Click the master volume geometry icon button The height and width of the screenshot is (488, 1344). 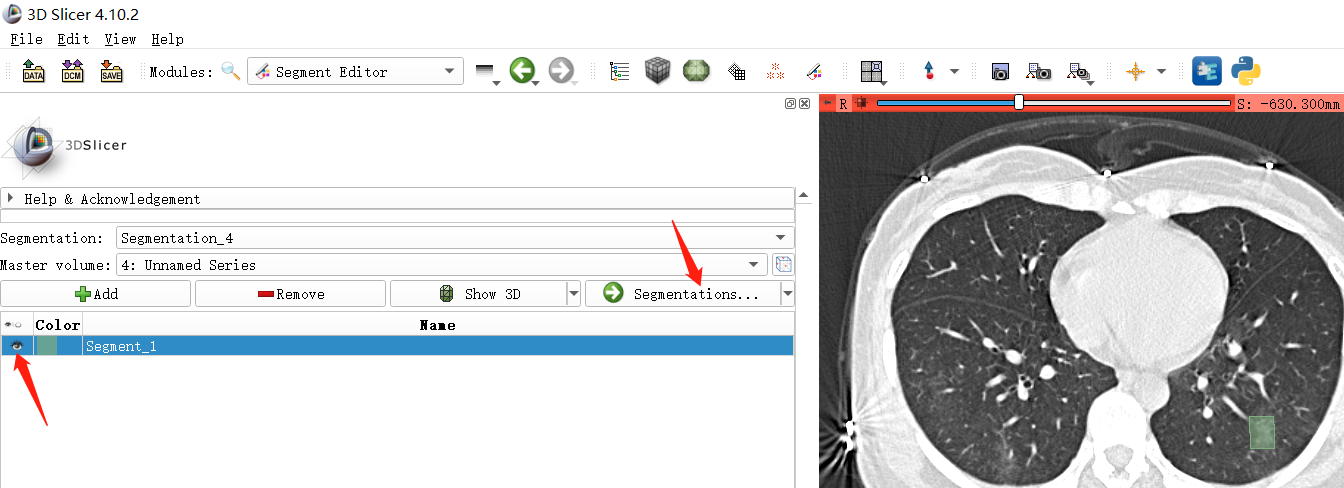783,265
